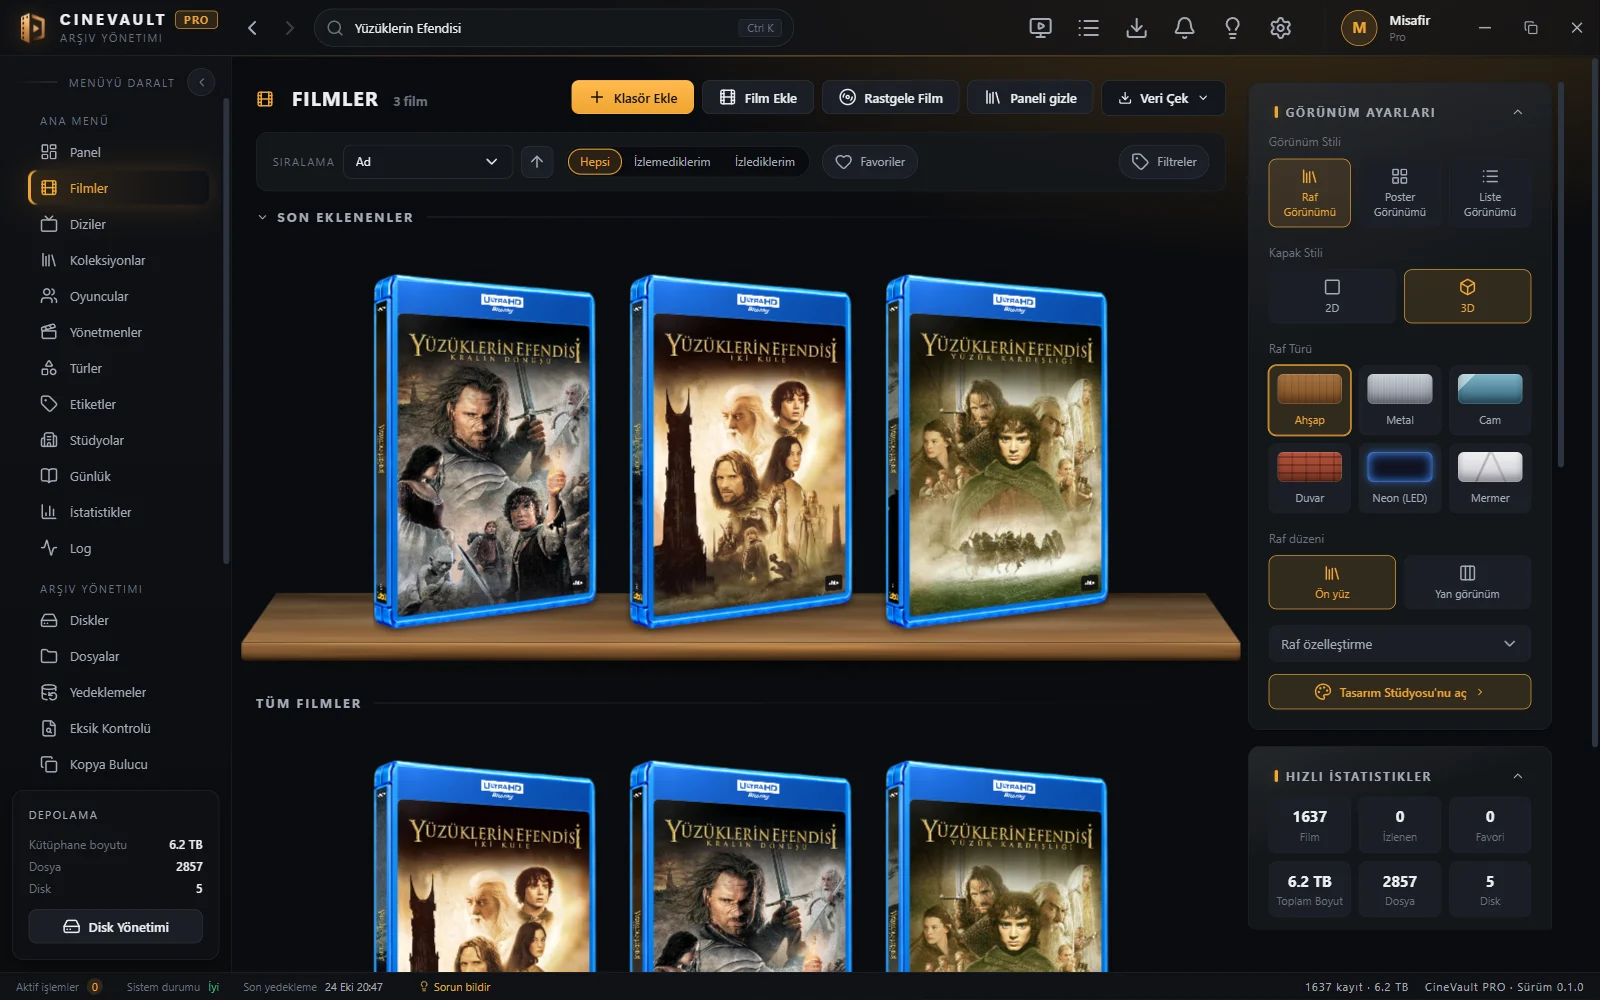Collapse the Görünüm Ayarları panel
Viewport: 1600px width, 1000px height.
click(x=1518, y=112)
